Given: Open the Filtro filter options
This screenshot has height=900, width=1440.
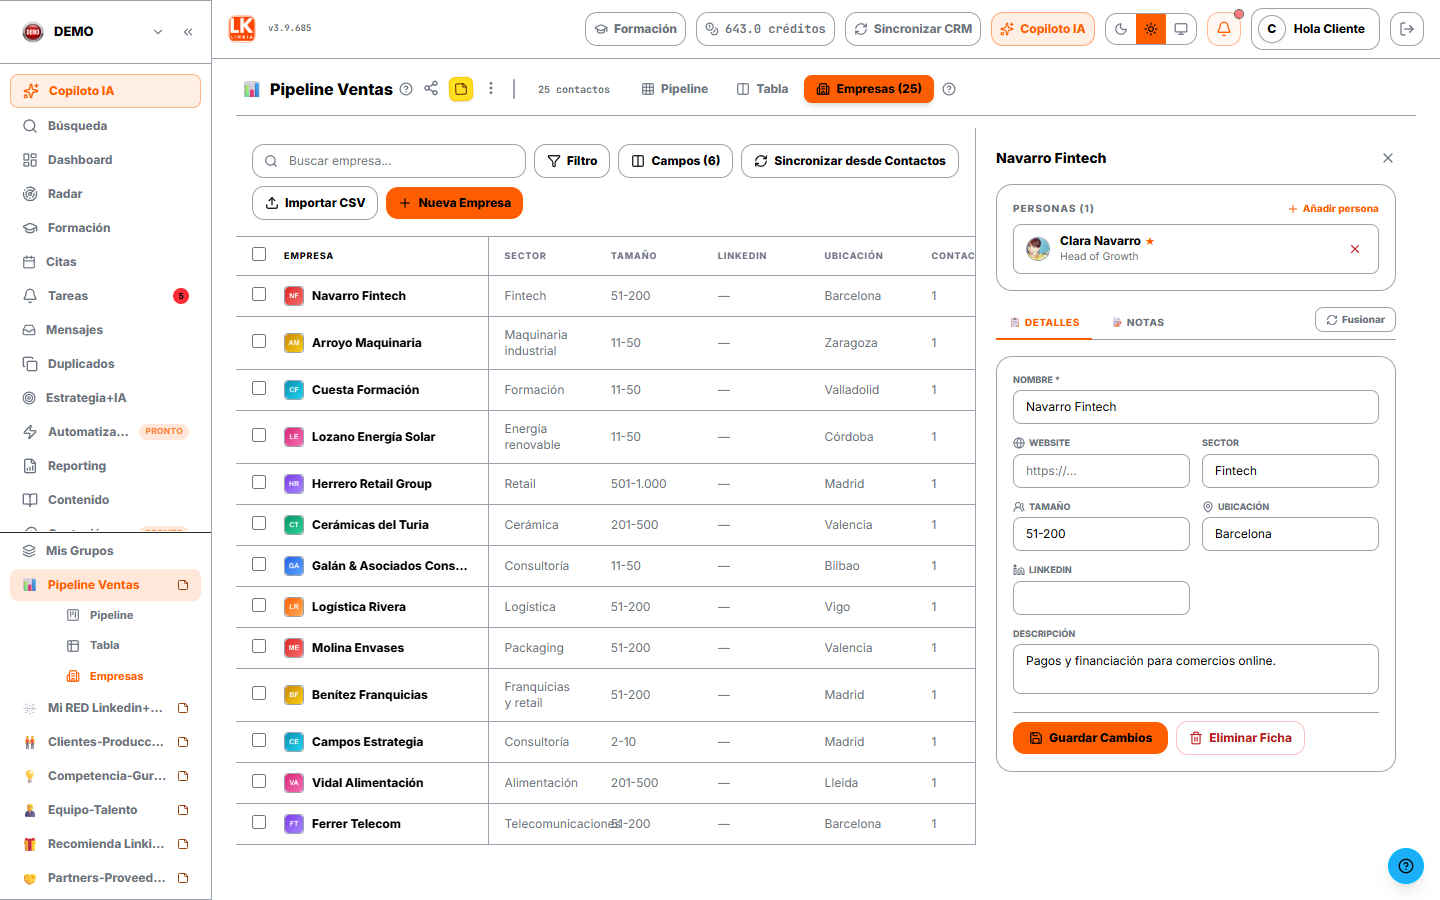Looking at the screenshot, I should pyautogui.click(x=572, y=161).
